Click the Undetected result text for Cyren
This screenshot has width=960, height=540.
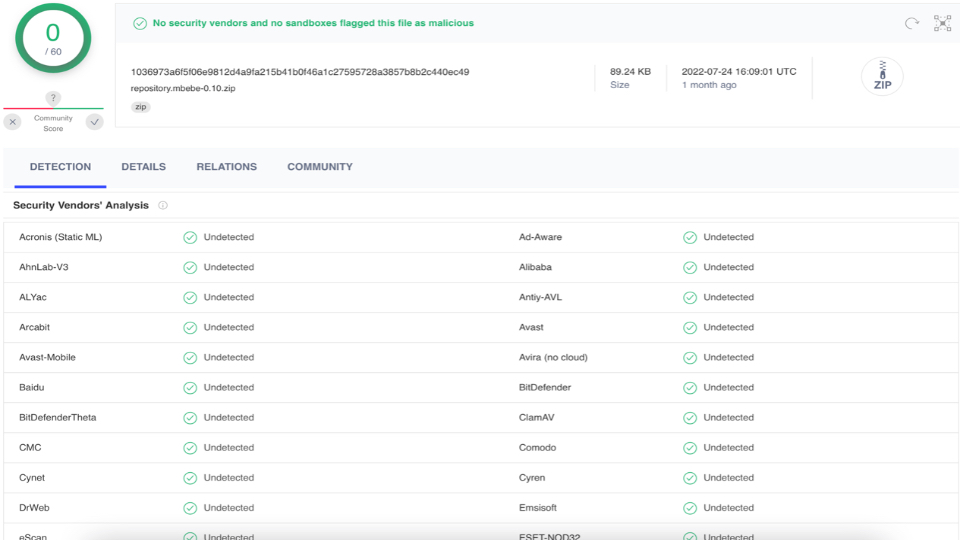click(729, 477)
